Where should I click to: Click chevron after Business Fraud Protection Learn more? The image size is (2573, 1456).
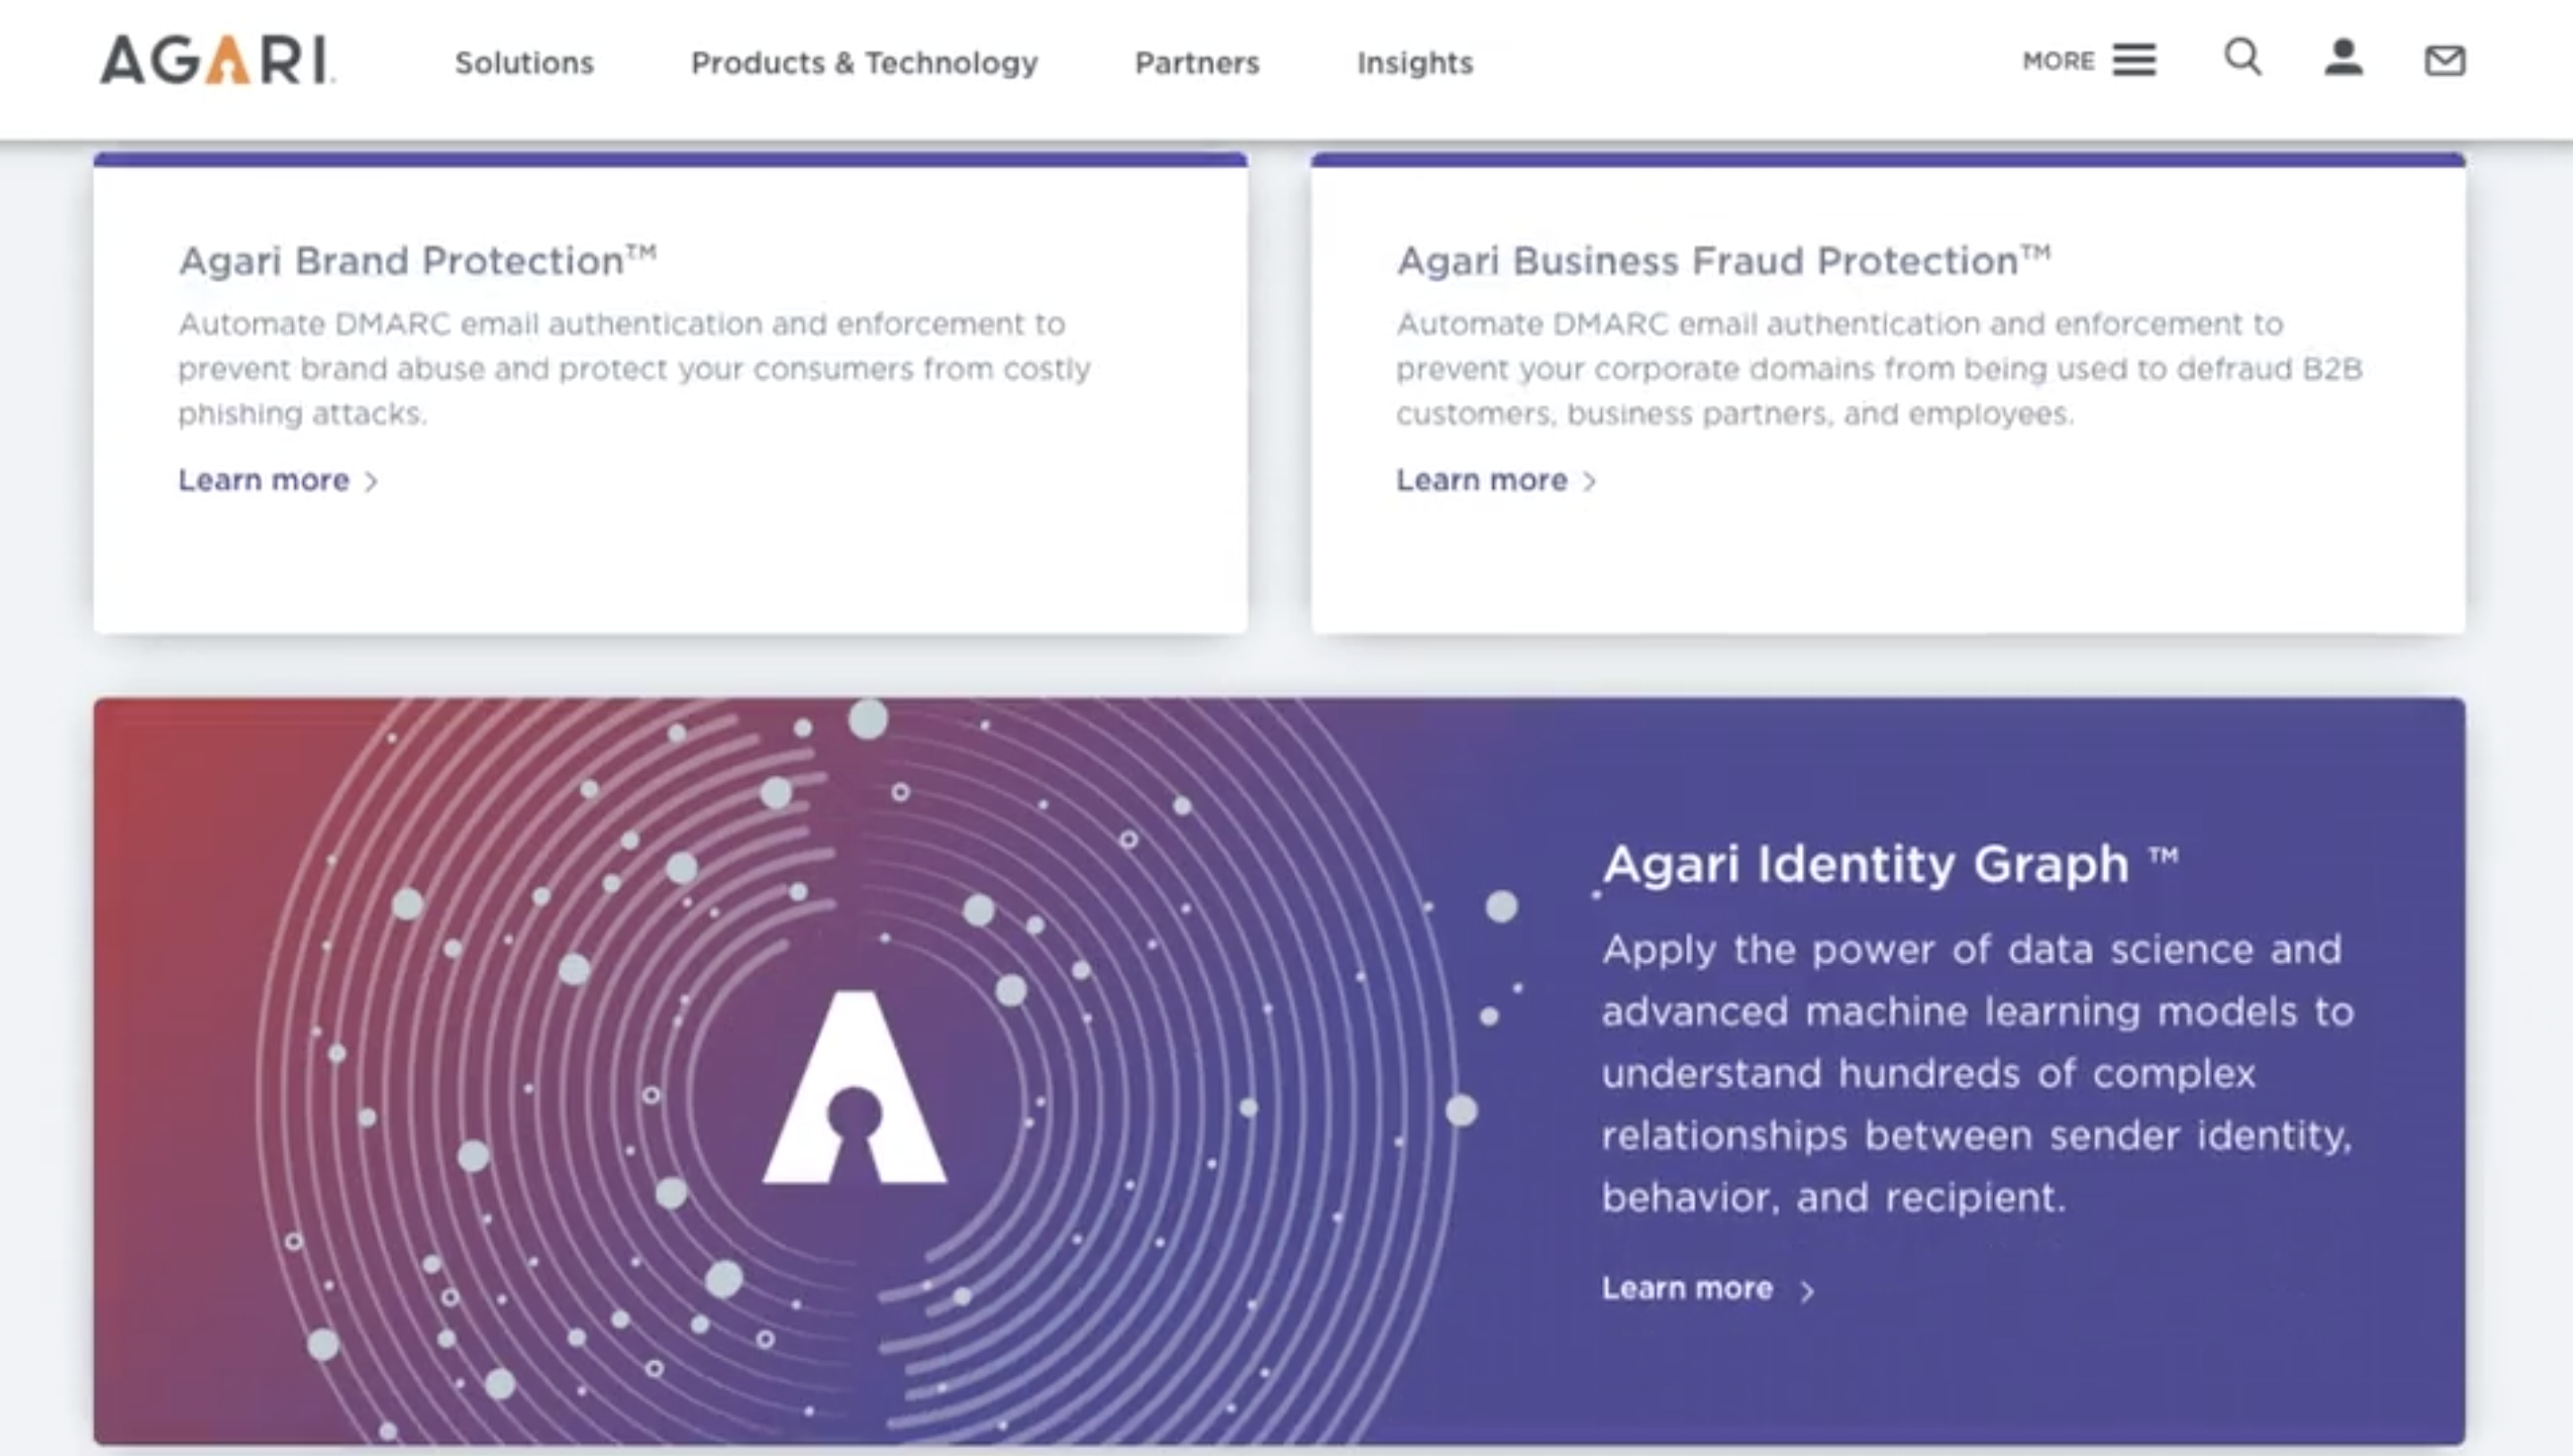pyautogui.click(x=1590, y=482)
